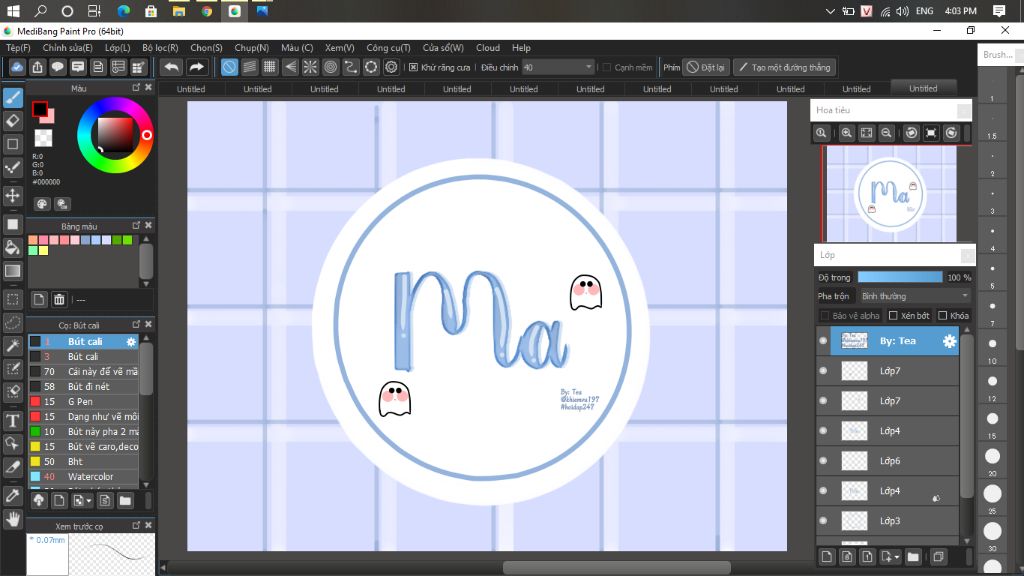
Task: Select the Watercolor brush
Action: (84, 477)
